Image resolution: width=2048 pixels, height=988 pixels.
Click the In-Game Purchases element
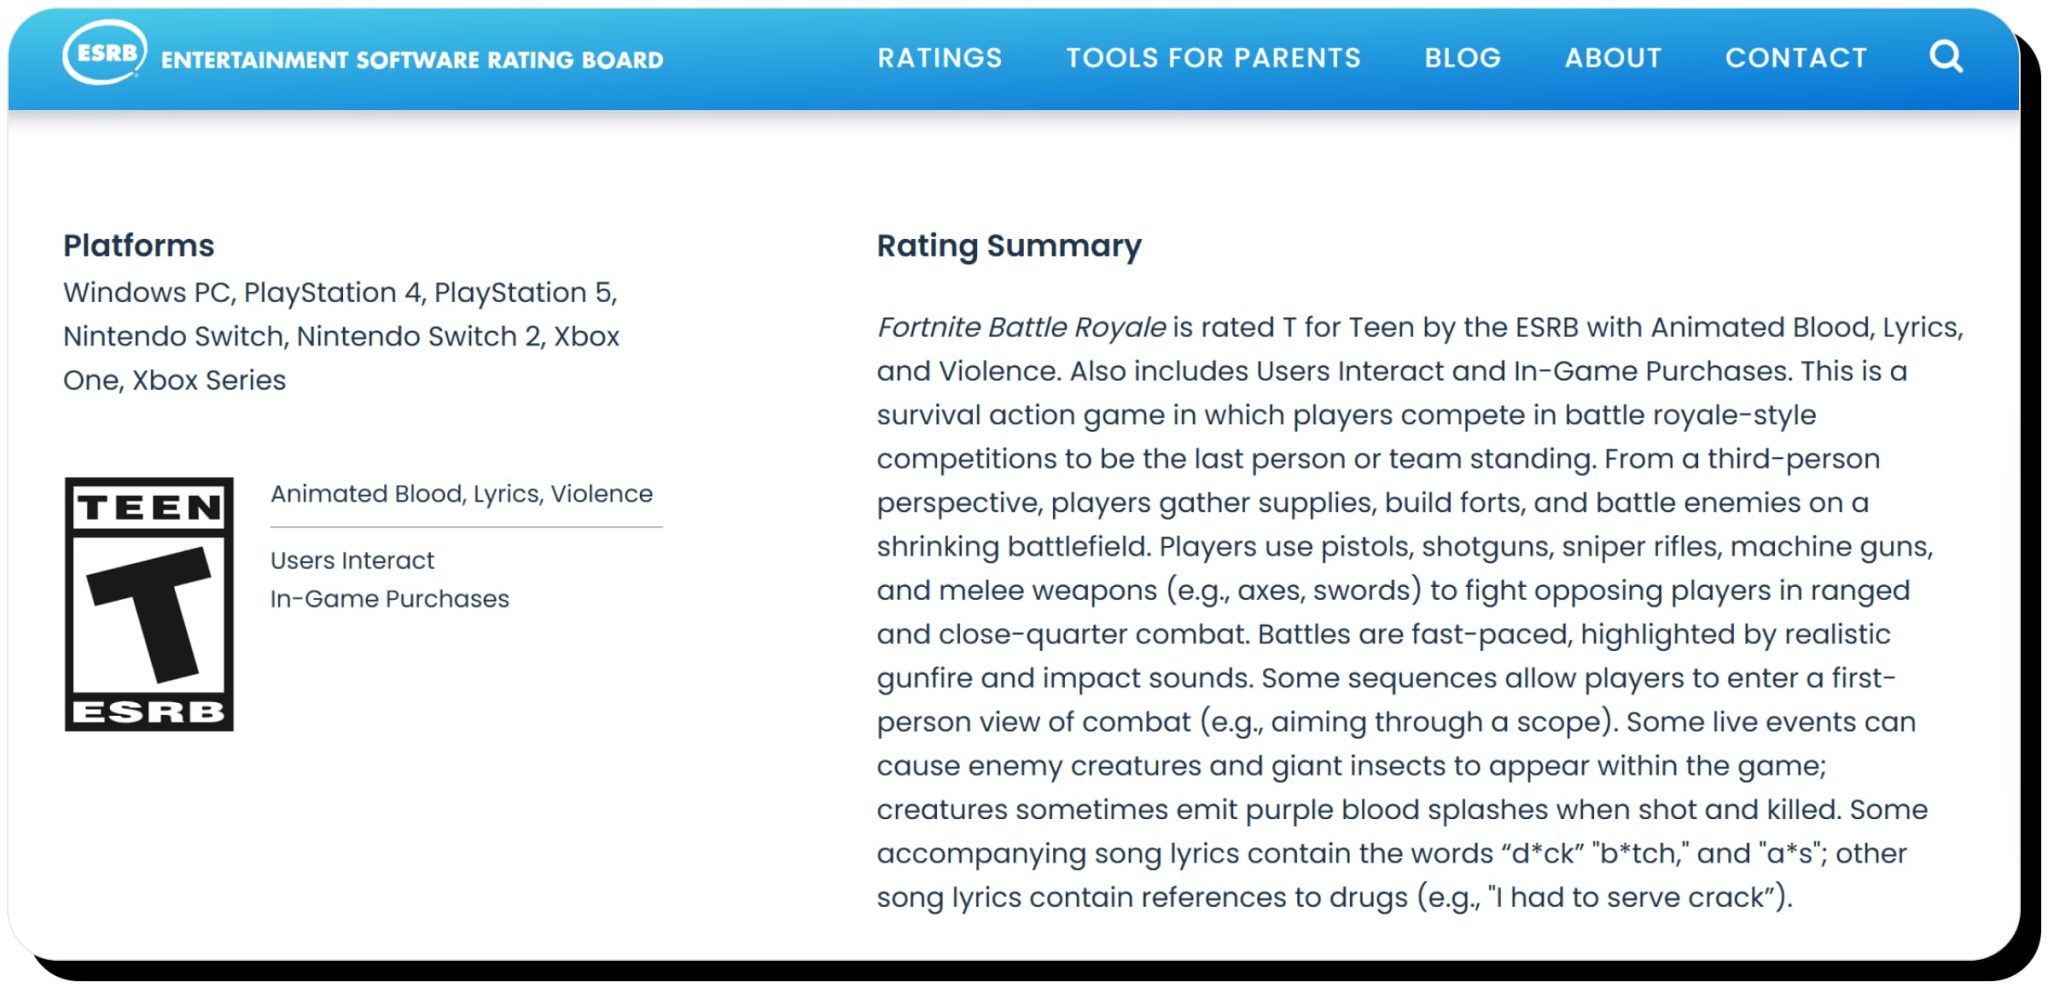point(389,598)
